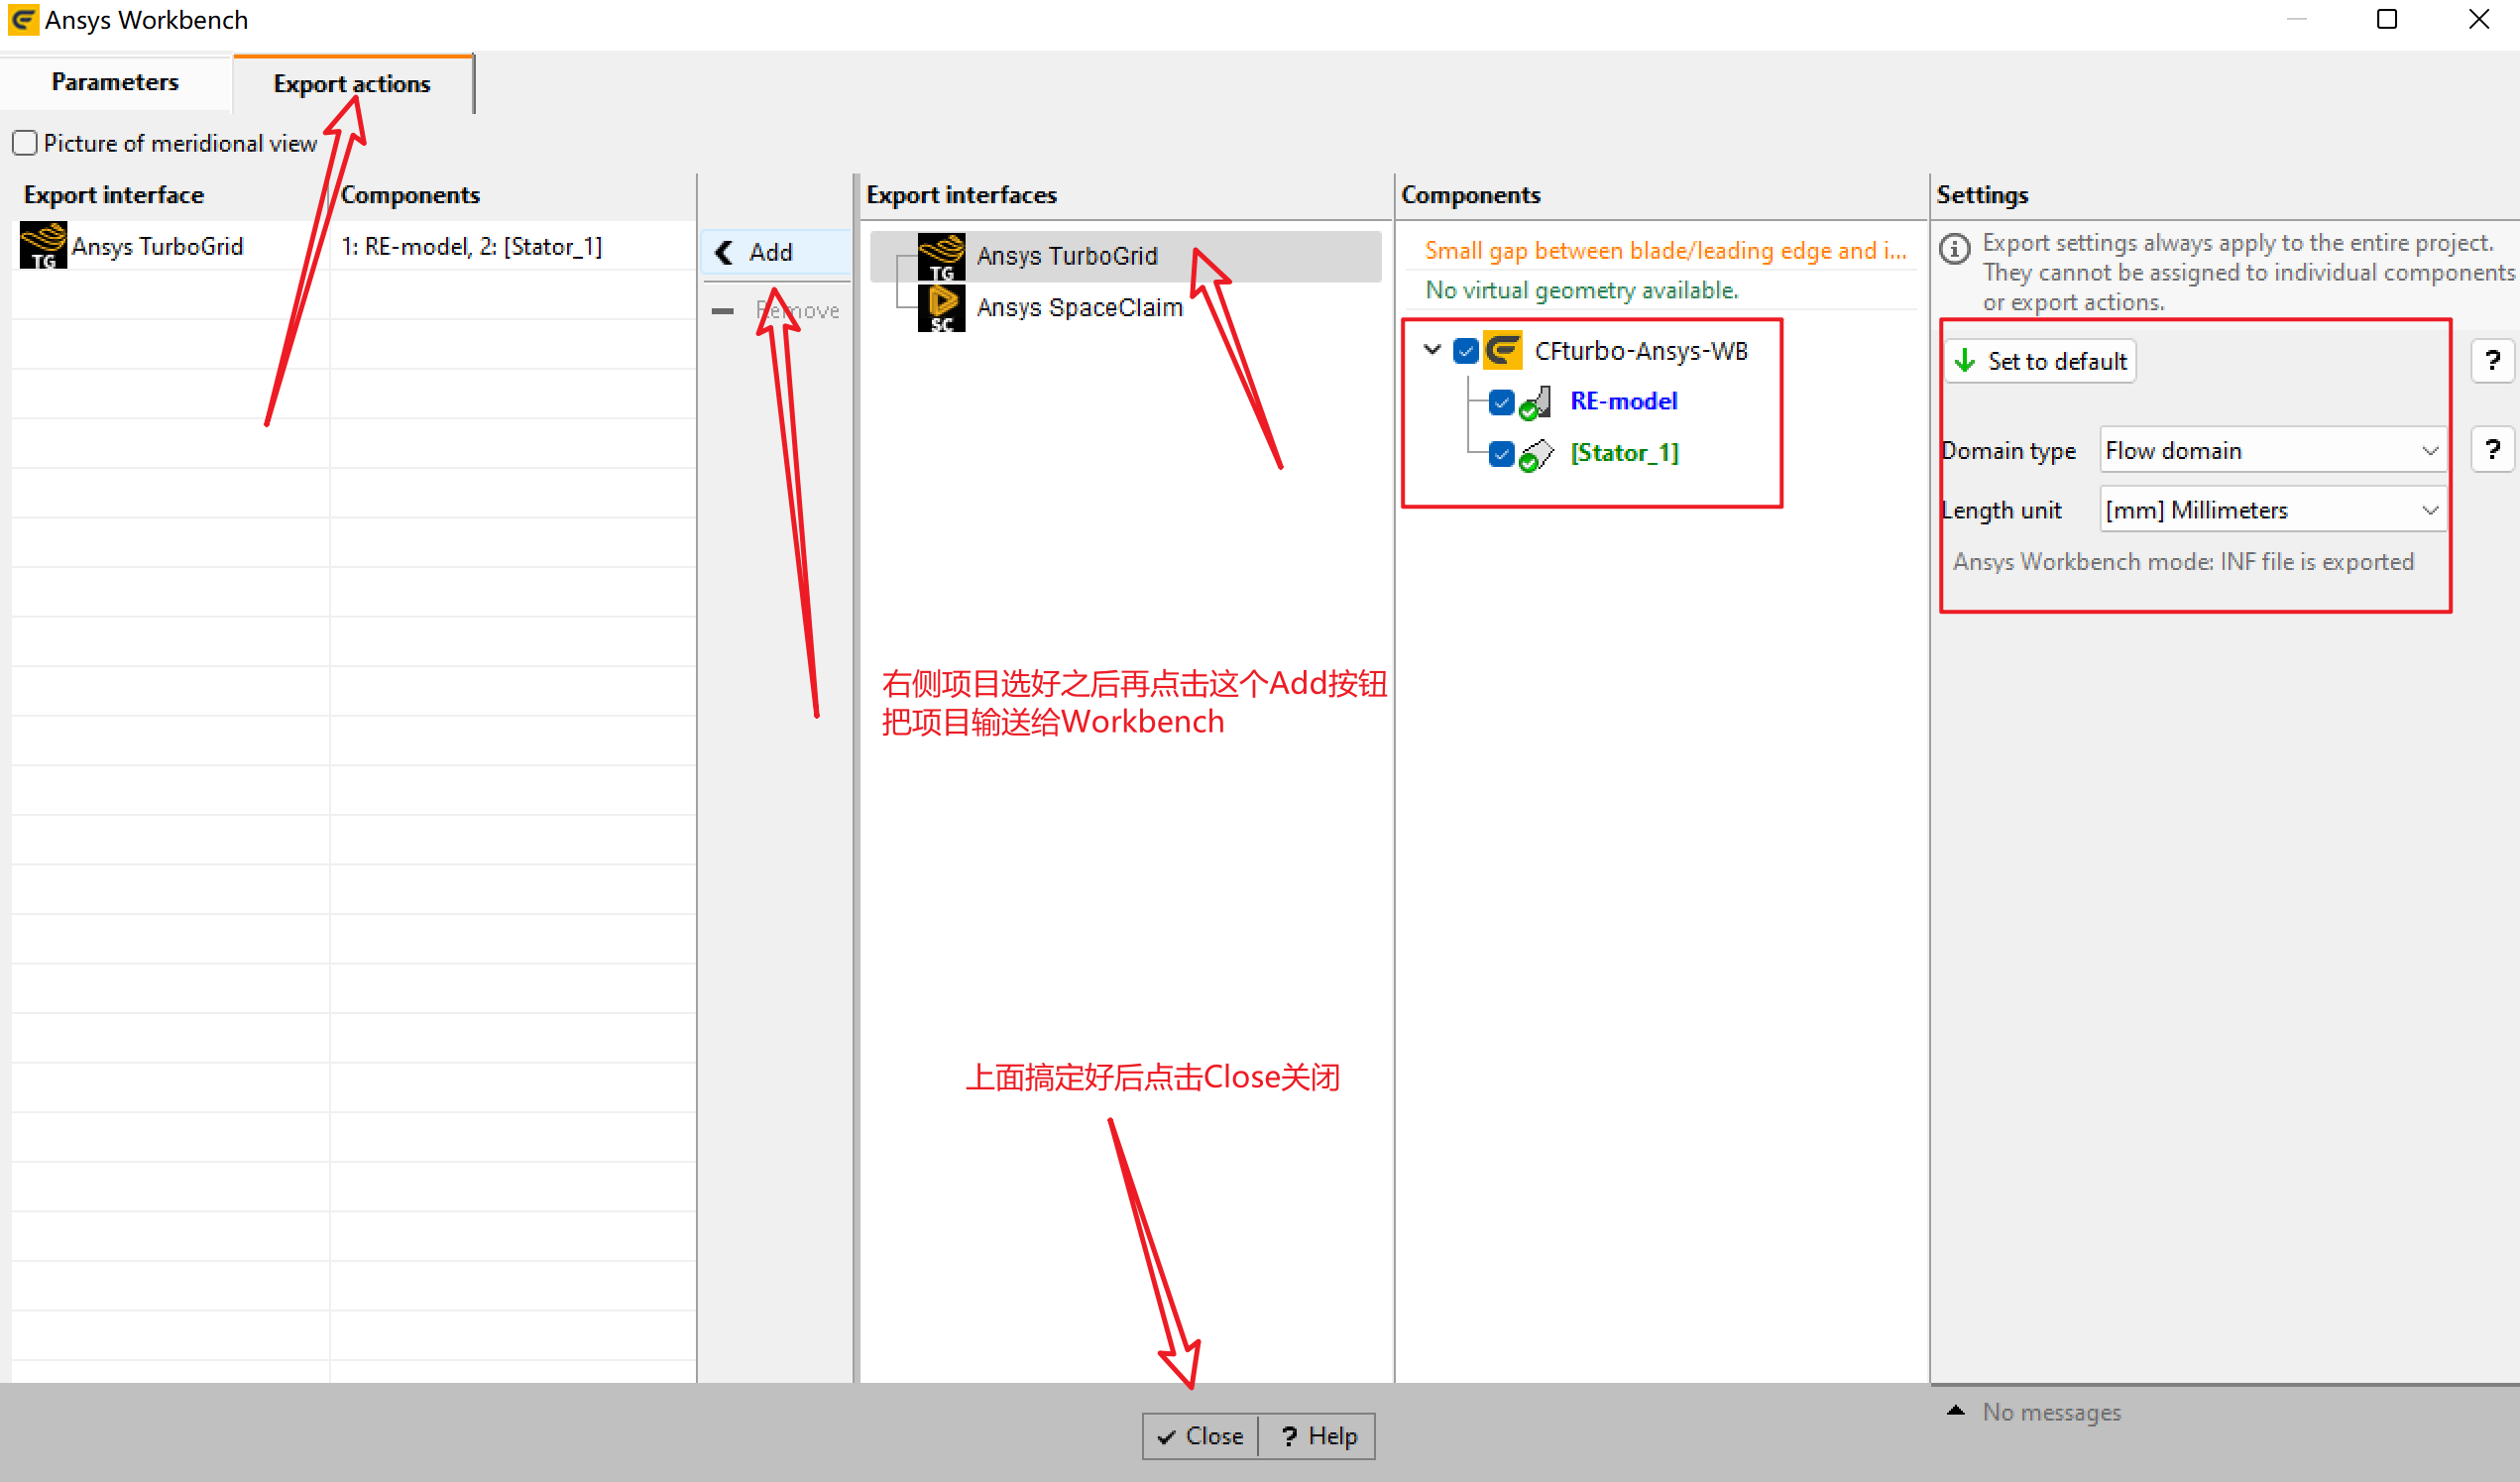The height and width of the screenshot is (1482, 2520).
Task: Enable Picture of meridional view checkbox
Action: 25,143
